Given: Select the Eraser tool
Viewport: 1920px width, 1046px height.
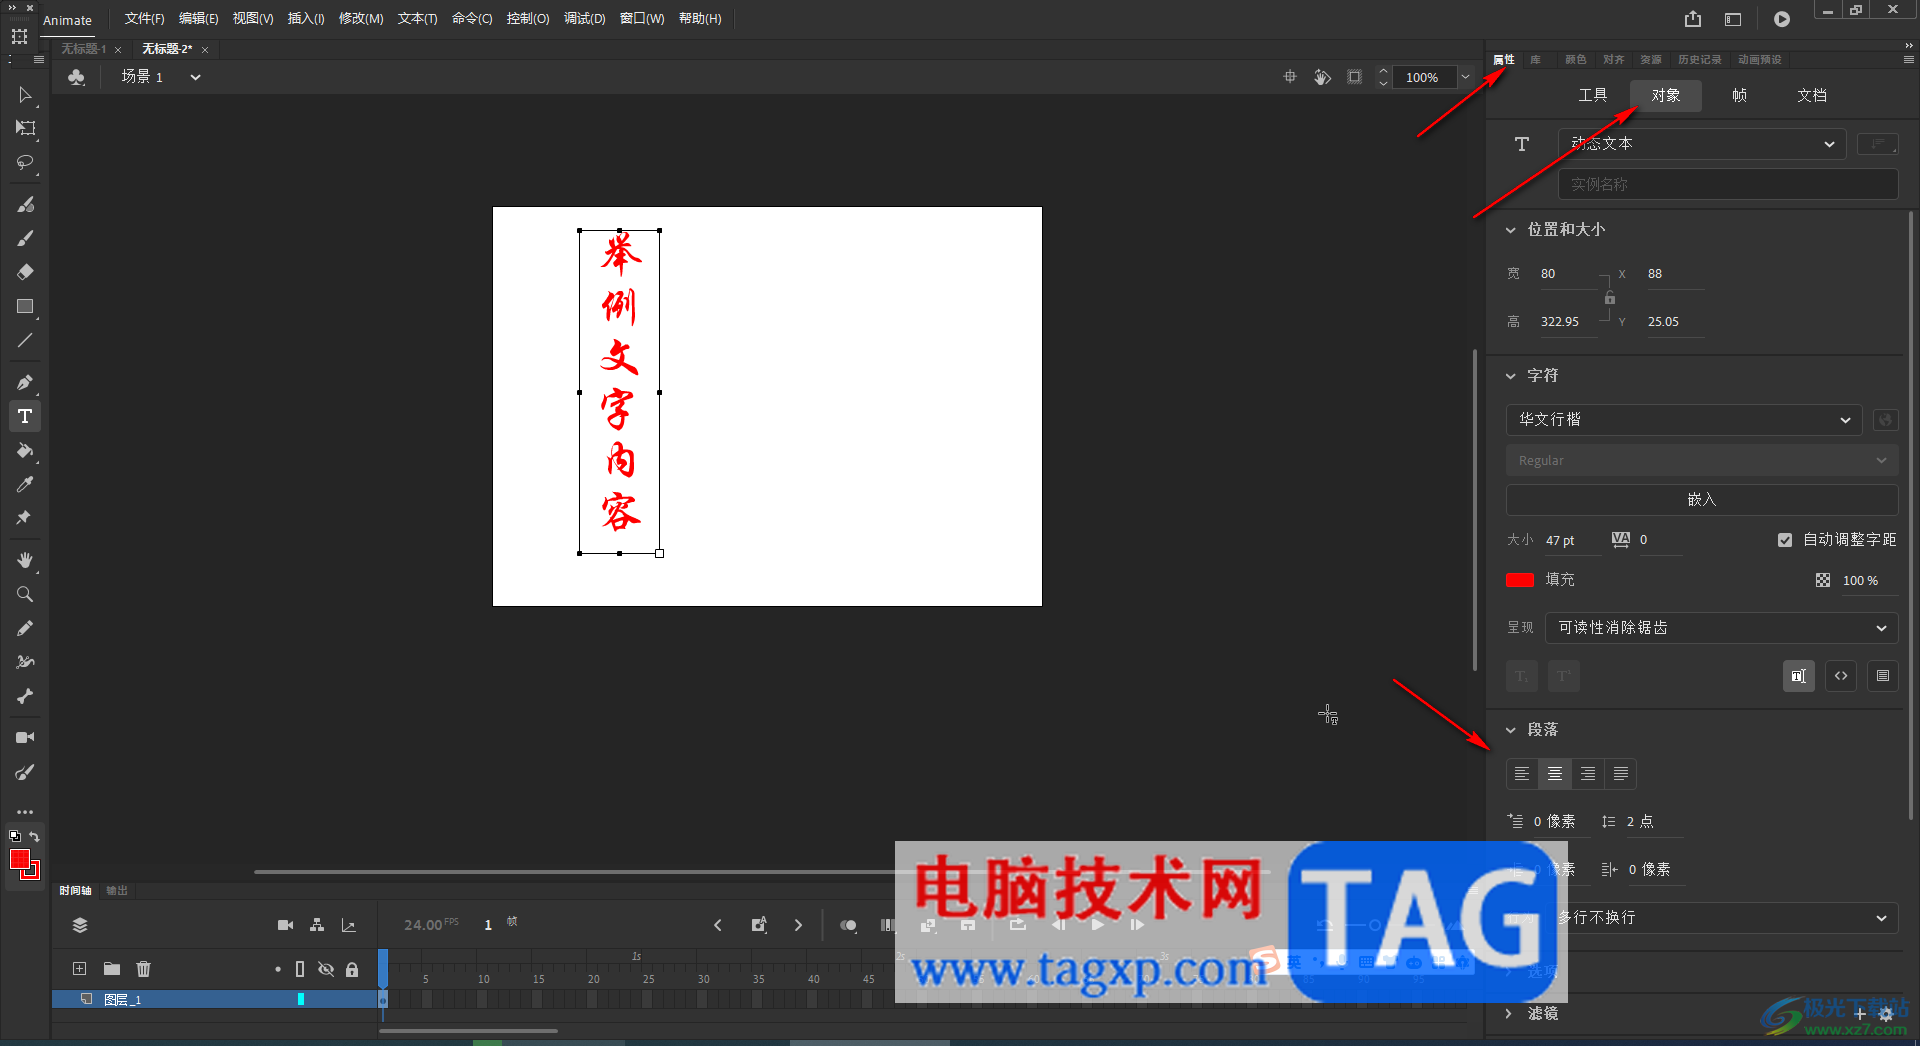Looking at the screenshot, I should coord(25,272).
